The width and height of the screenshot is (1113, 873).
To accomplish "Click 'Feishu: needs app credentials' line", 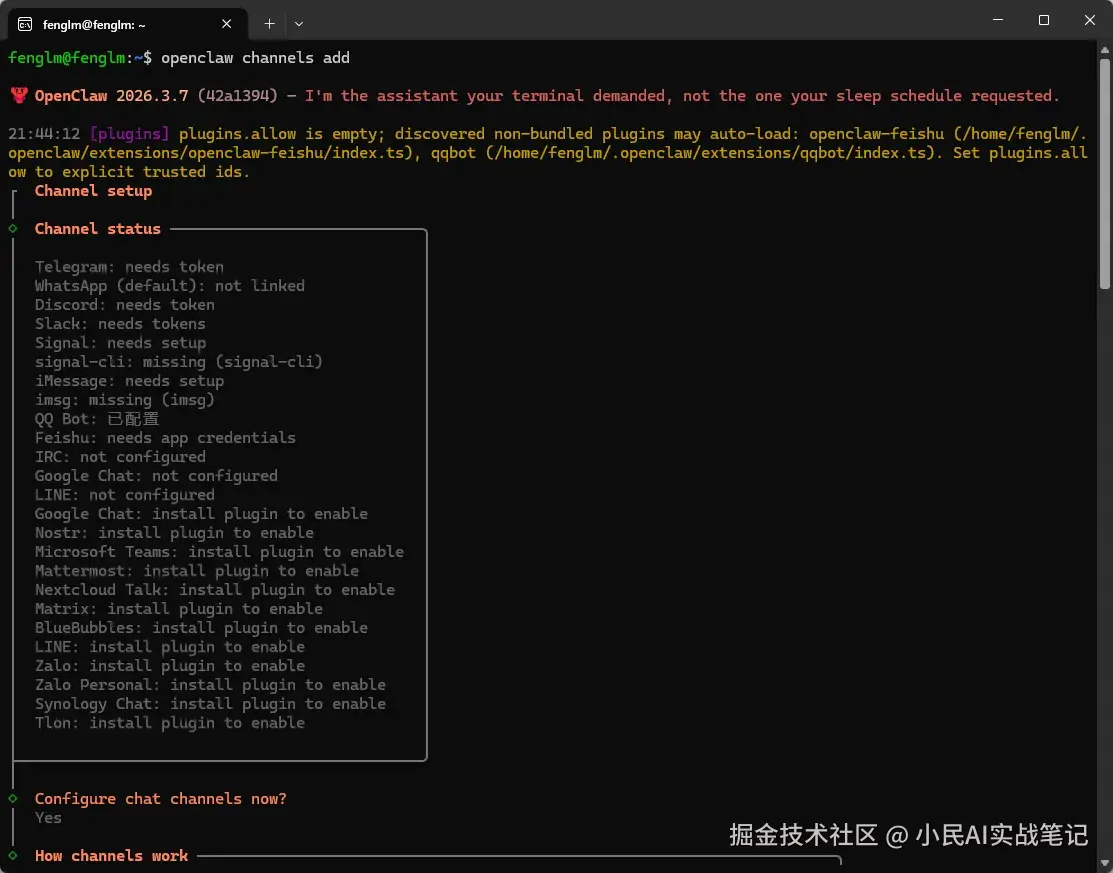I will [165, 438].
